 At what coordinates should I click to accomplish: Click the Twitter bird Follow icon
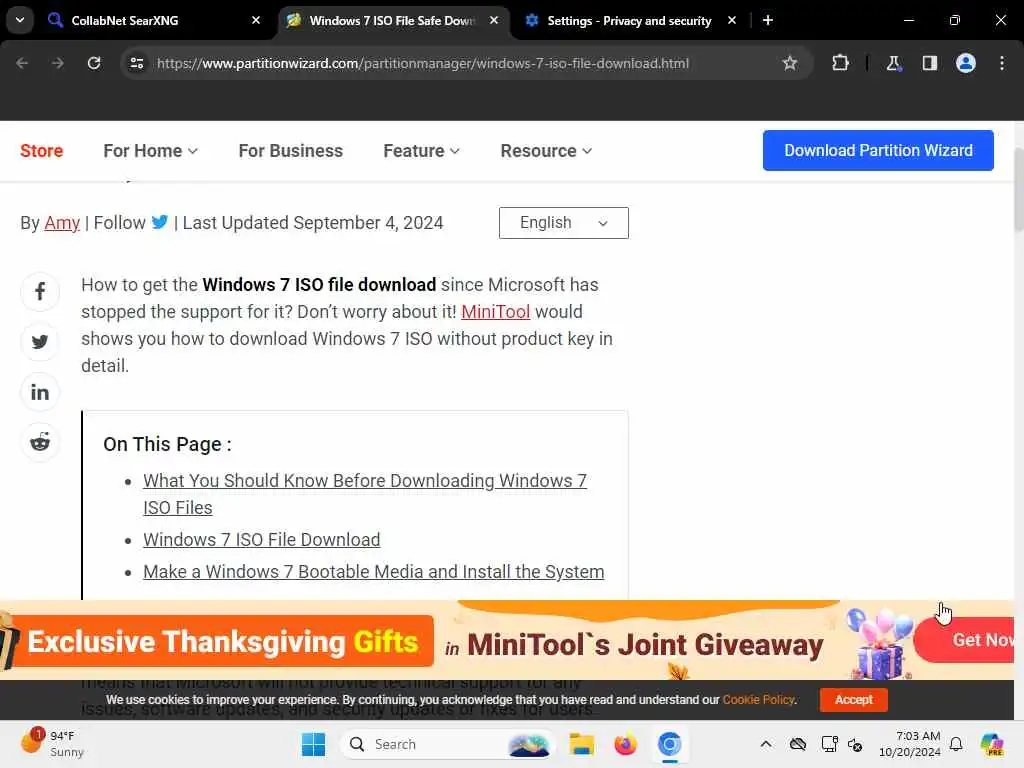point(159,222)
